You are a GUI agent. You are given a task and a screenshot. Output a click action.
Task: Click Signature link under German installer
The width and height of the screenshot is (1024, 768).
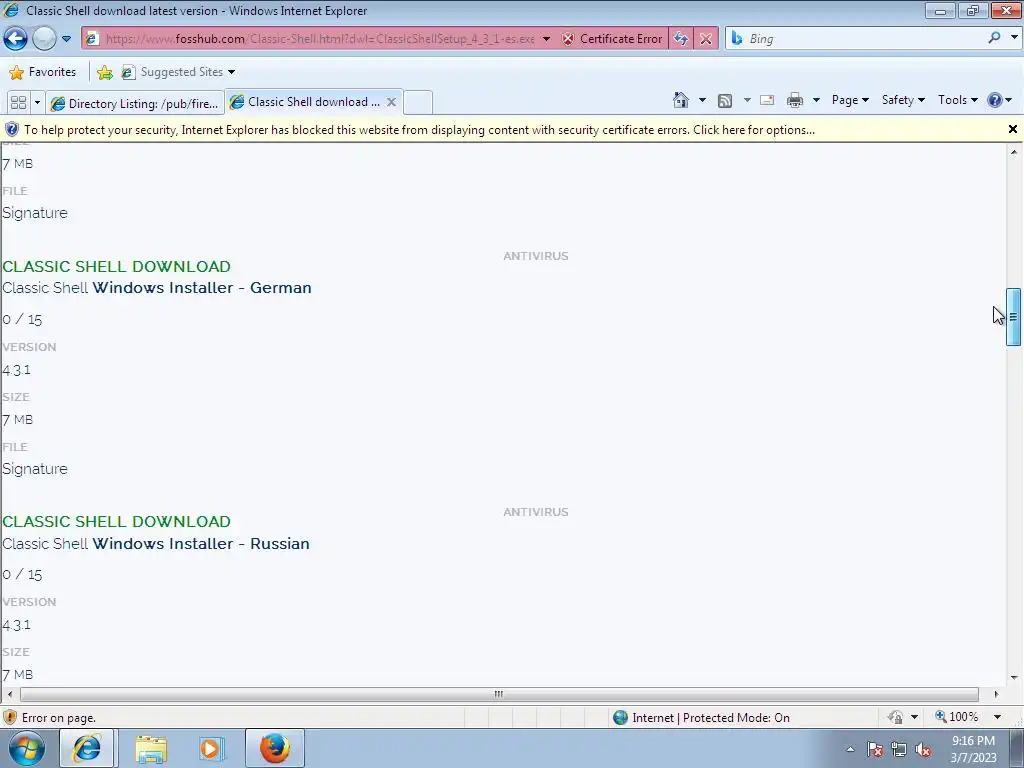point(35,469)
